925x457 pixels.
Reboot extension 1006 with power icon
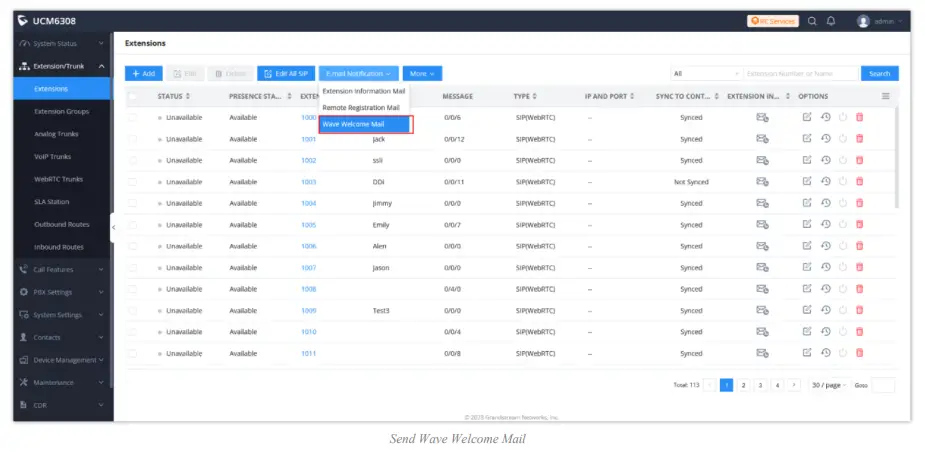pyautogui.click(x=842, y=246)
